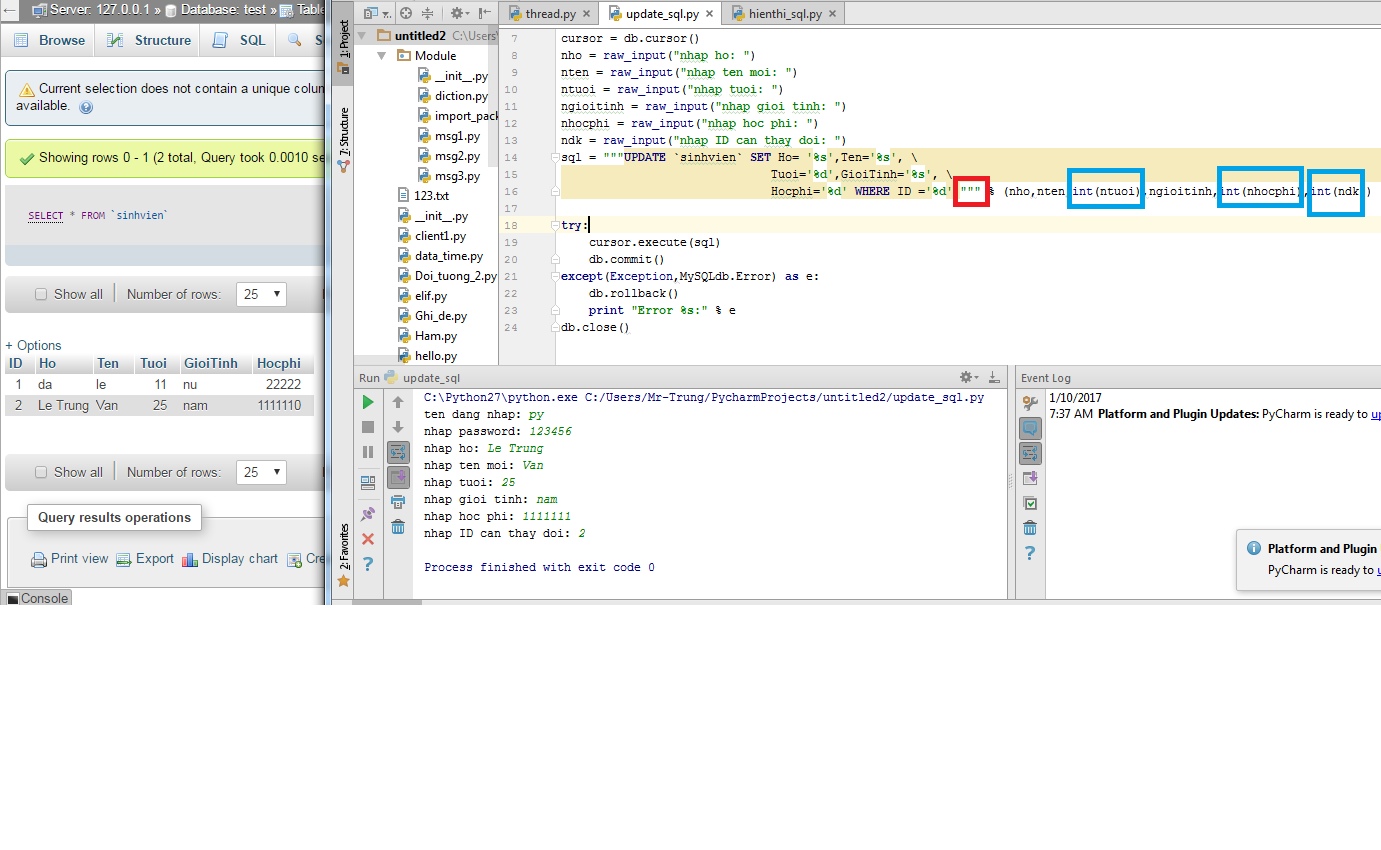Switch to thread.py editor tab
Viewport: 1381px width, 850px height.
[549, 14]
